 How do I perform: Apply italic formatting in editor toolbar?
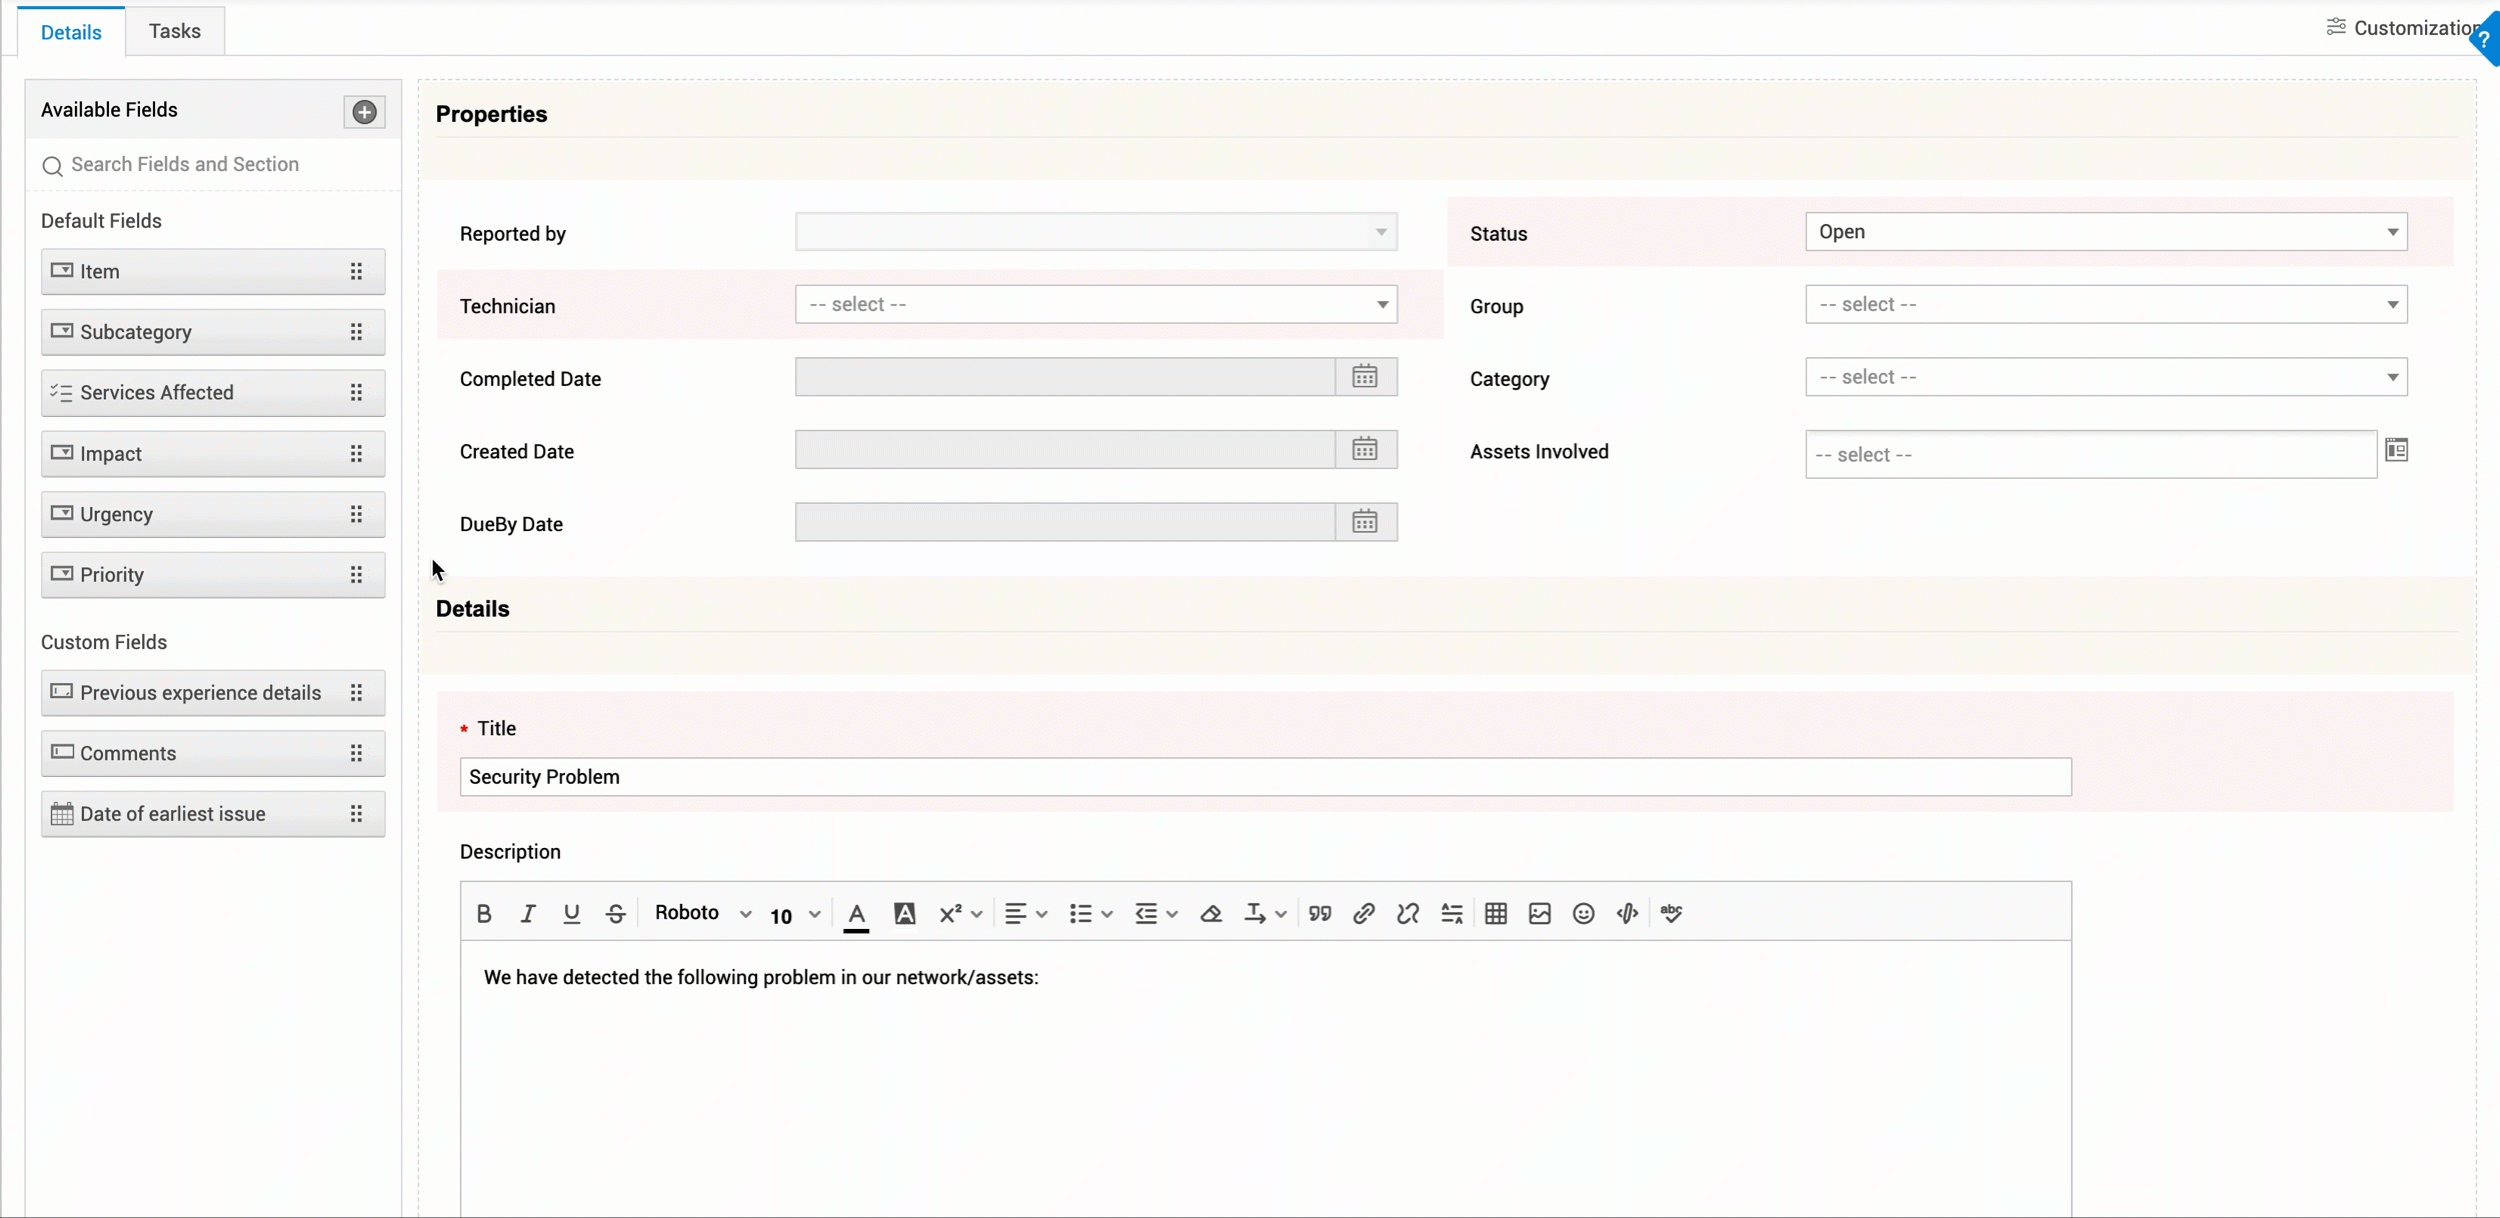528,913
